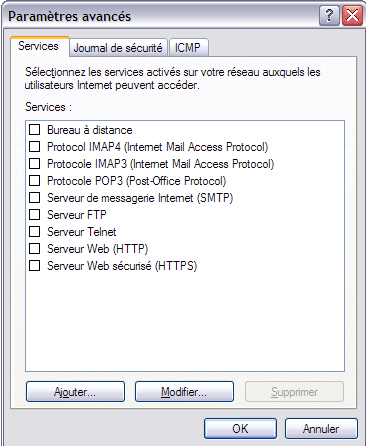Click the Ajouter... button
Screen dimensions: 366x446
[x=75, y=392]
